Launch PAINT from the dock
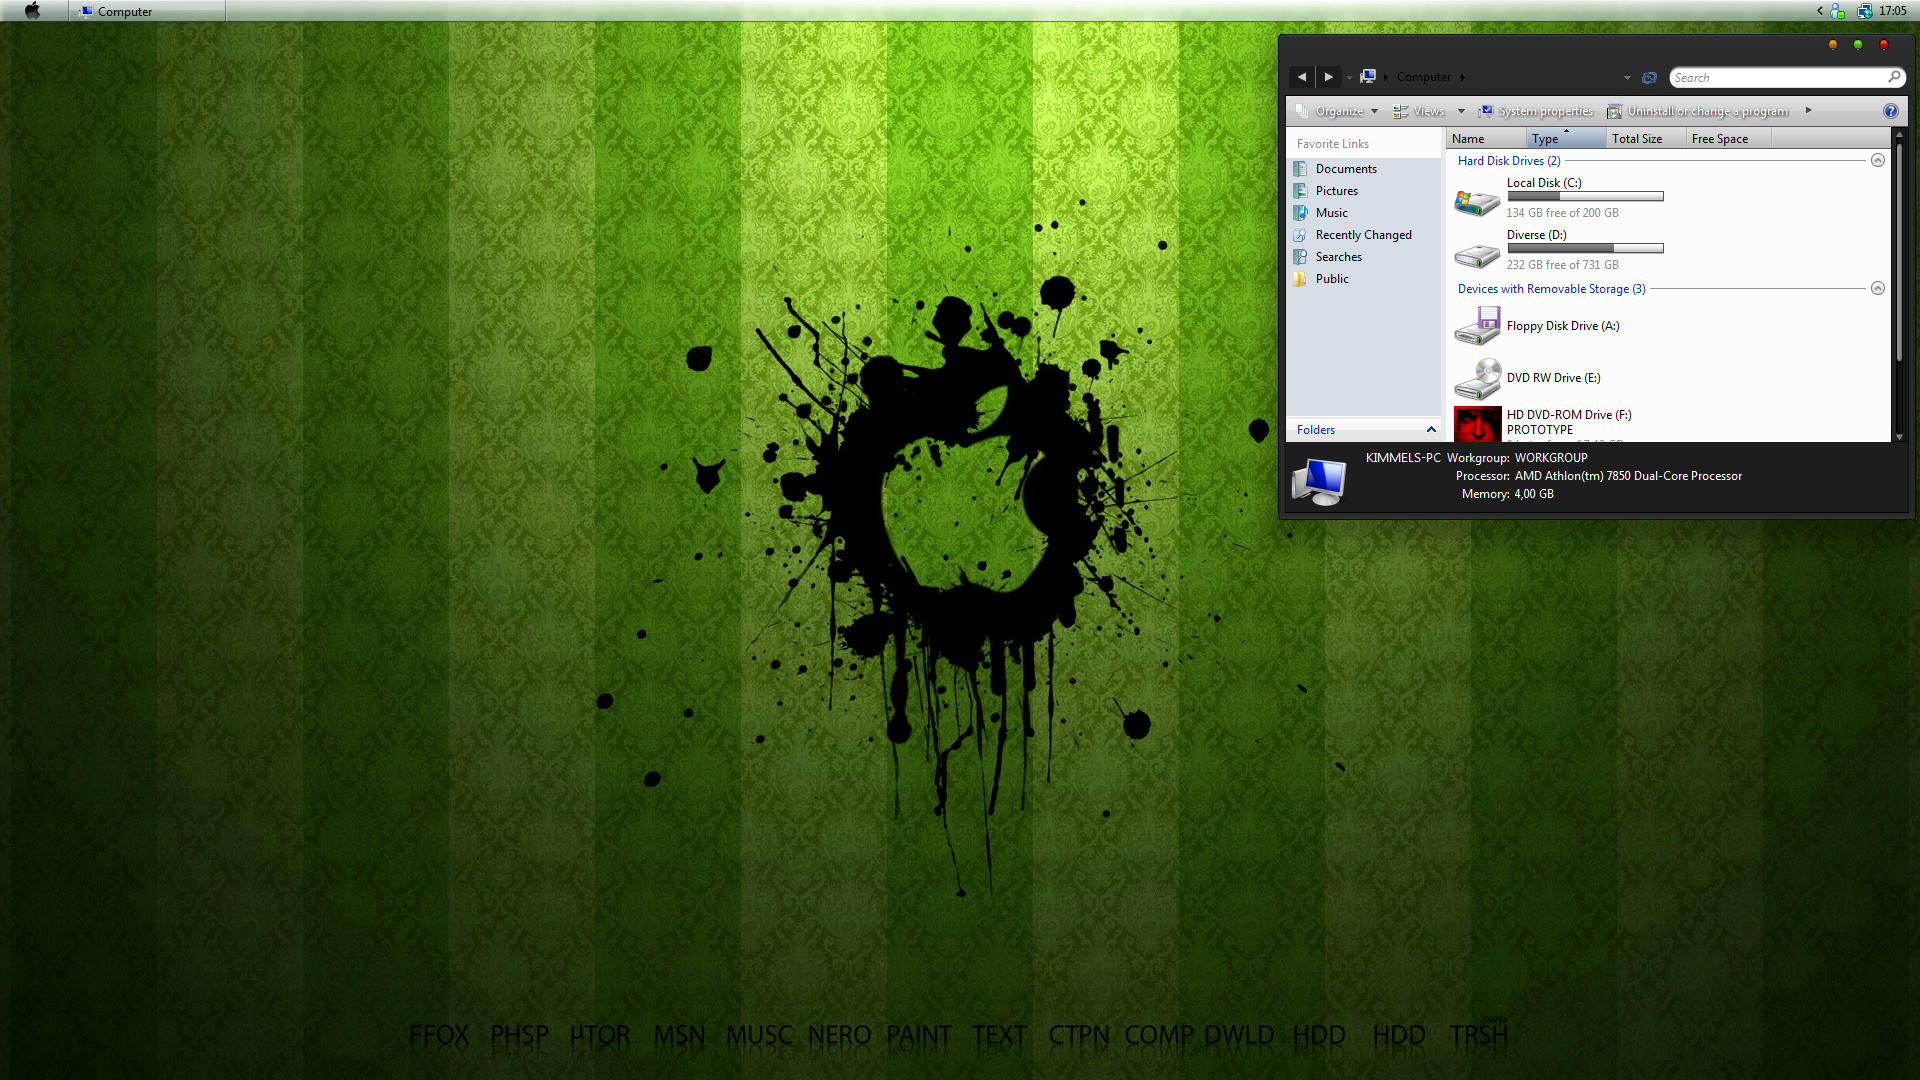1920x1080 pixels. point(919,1035)
